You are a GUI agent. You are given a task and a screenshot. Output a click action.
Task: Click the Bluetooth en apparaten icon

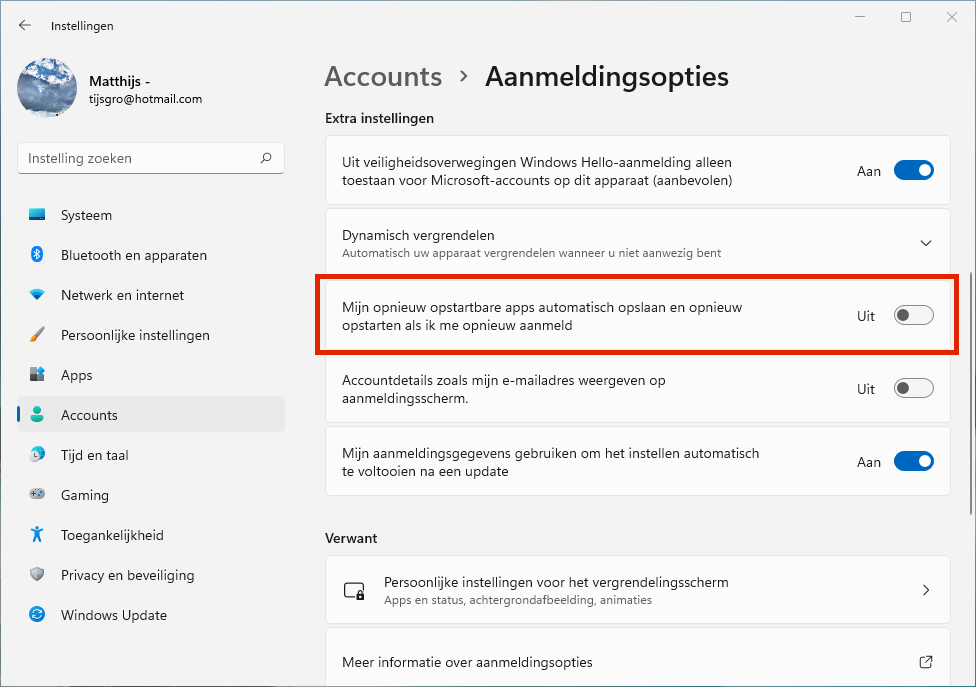click(x=37, y=255)
